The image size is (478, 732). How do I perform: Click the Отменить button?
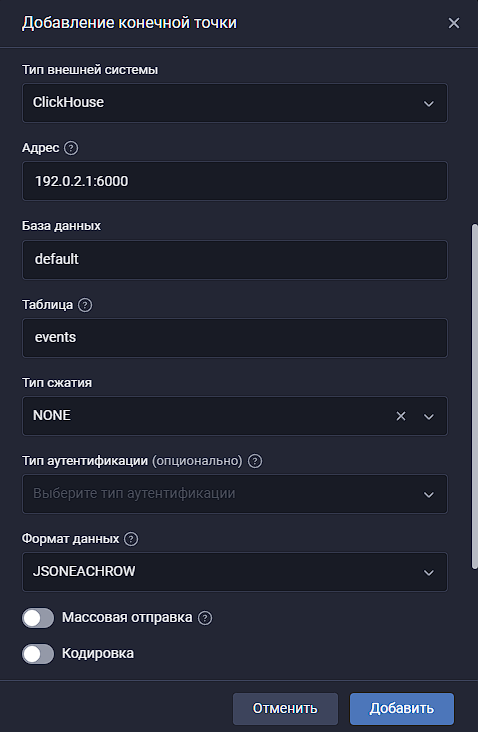[x=285, y=709]
